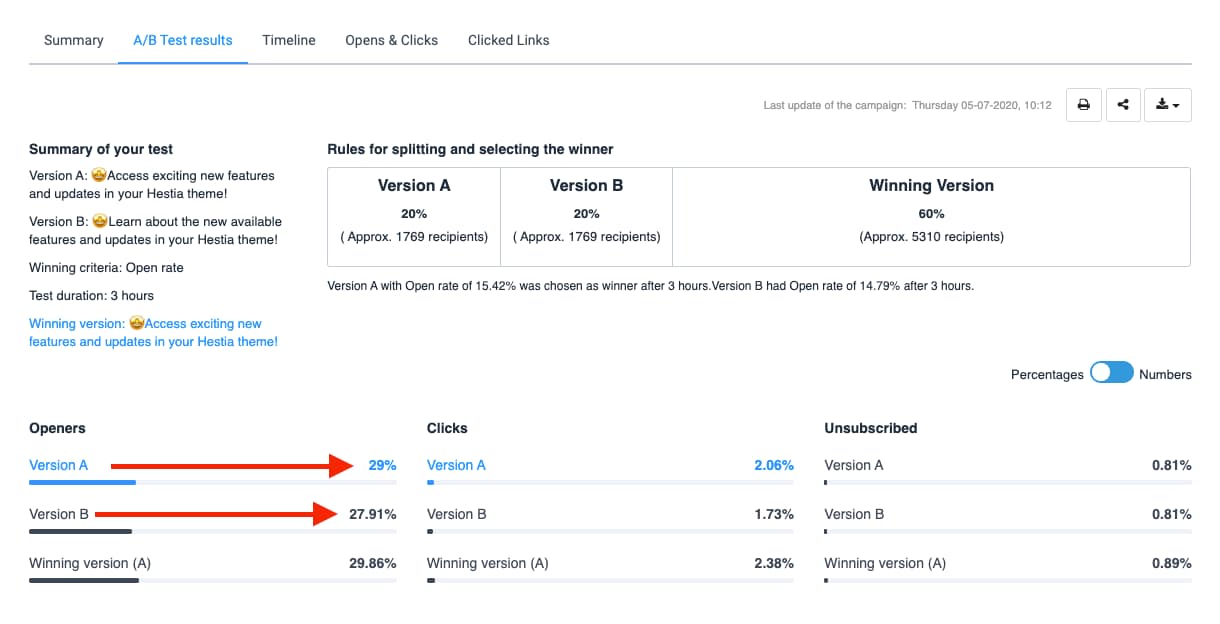Image resolution: width=1220 pixels, height=624 pixels.
Task: Expand the download format dropdown arrow
Action: pos(1175,105)
